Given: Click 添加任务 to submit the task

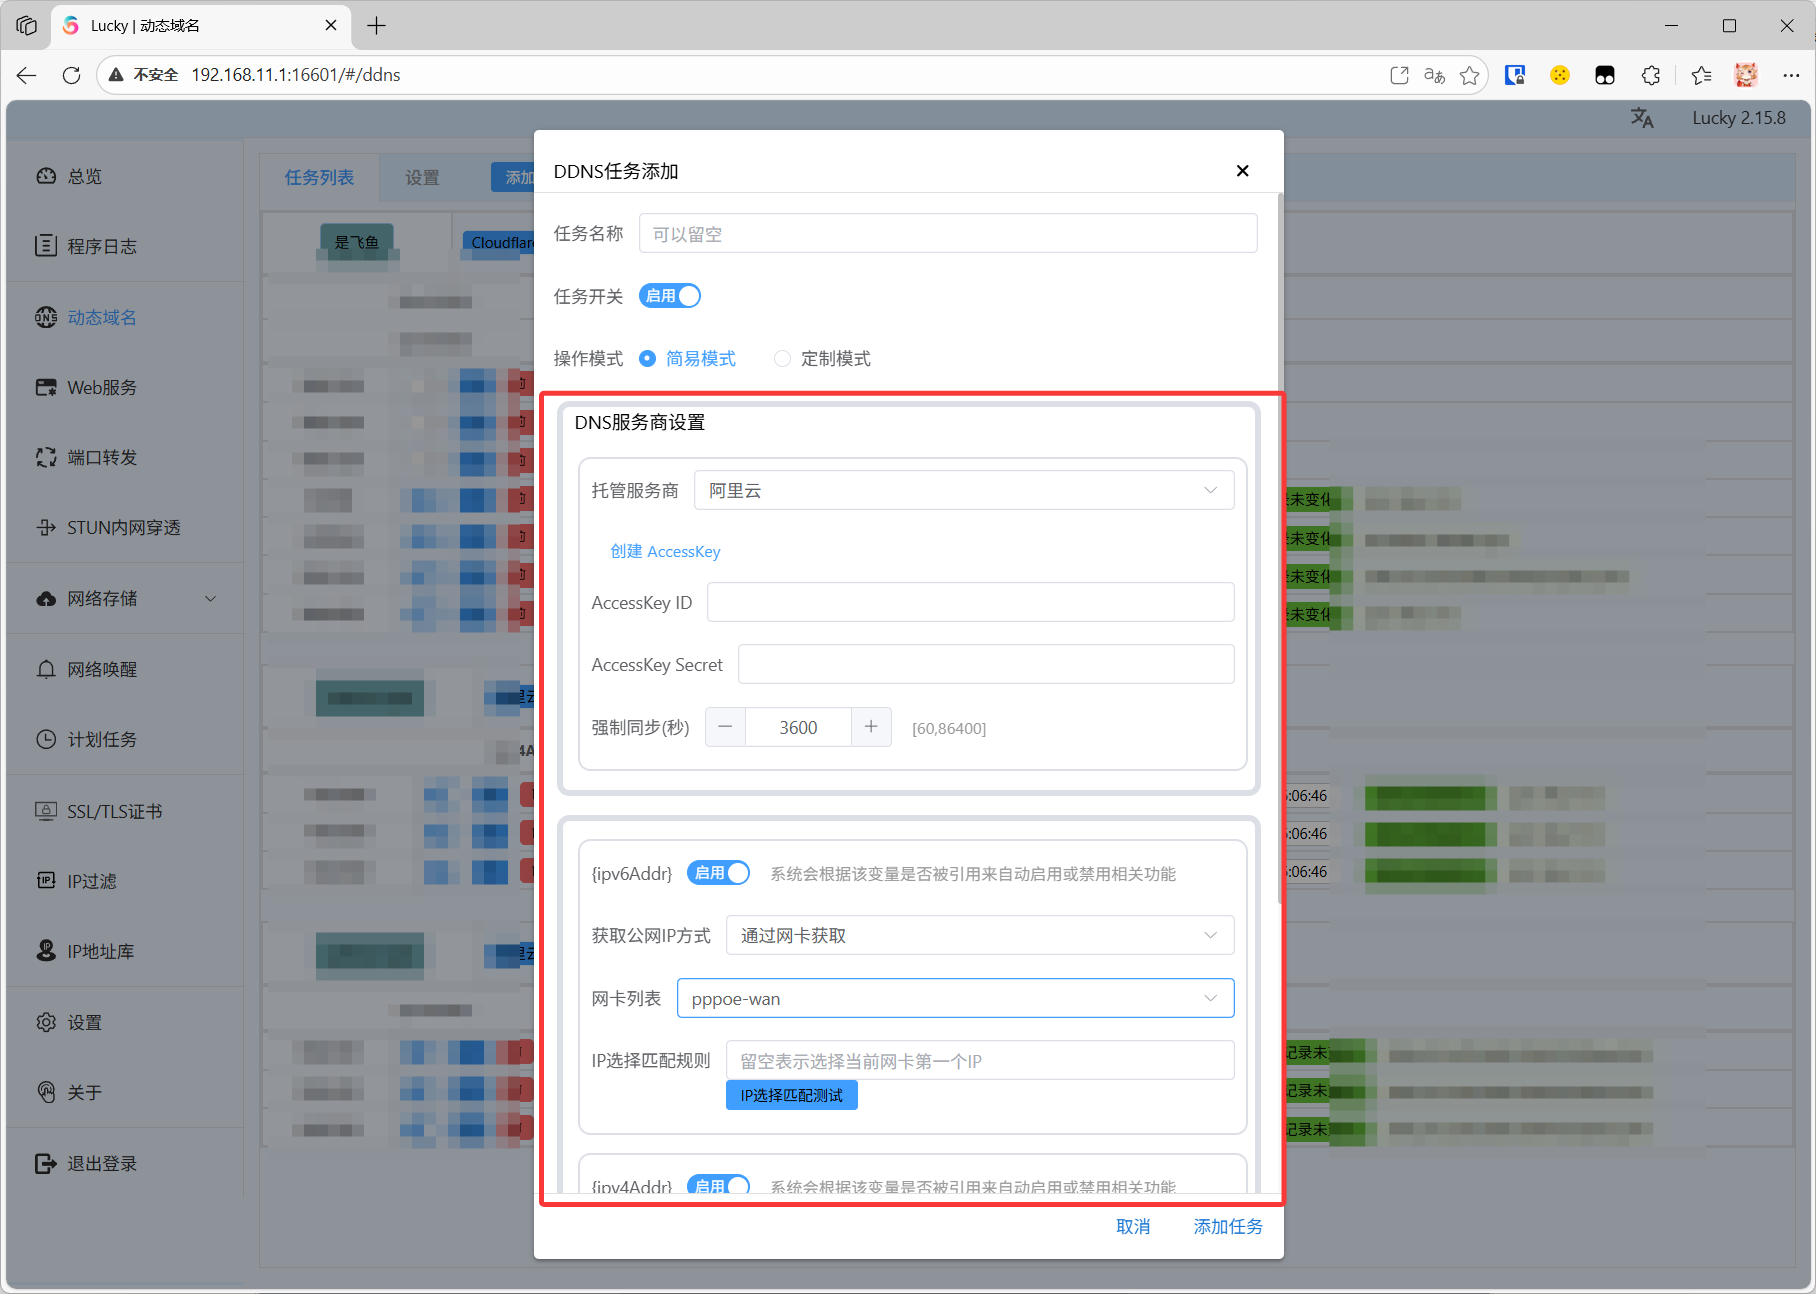Looking at the screenshot, I should point(1227,1226).
